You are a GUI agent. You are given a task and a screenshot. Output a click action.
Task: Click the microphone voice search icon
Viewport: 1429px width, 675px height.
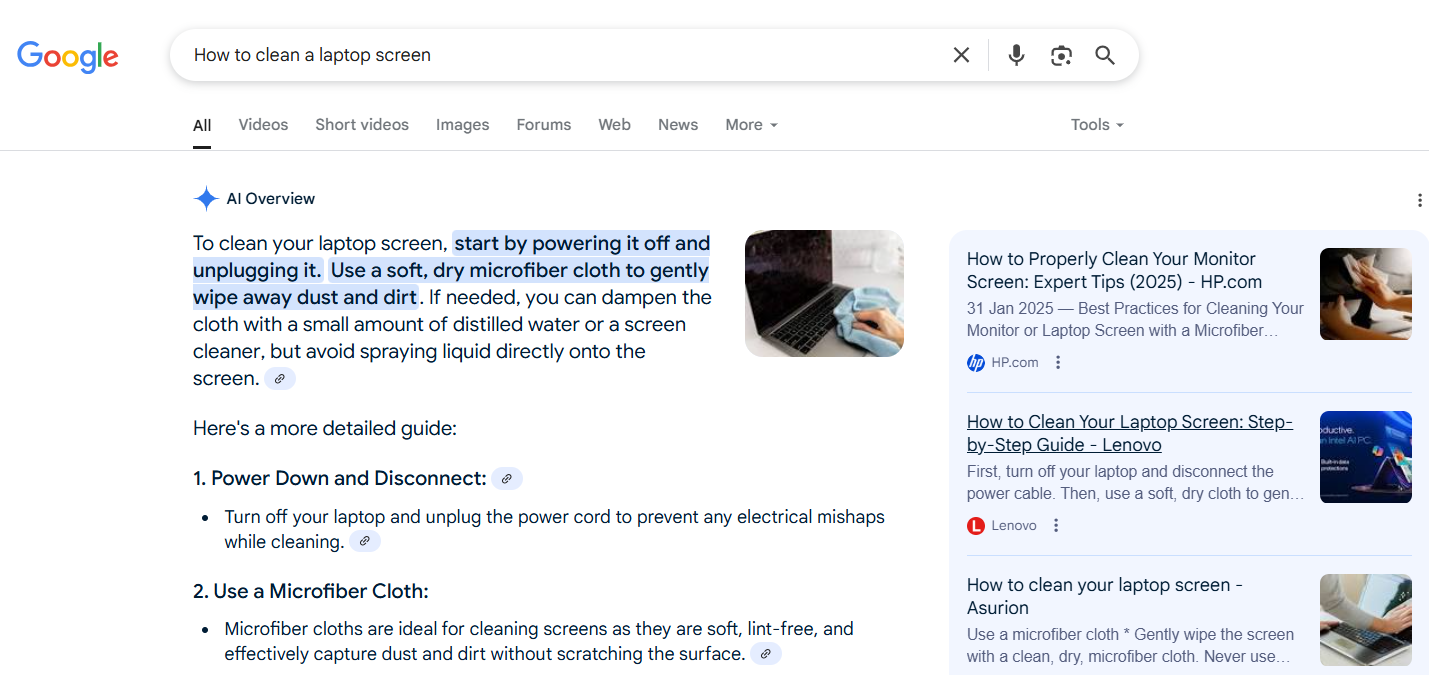tap(1016, 55)
